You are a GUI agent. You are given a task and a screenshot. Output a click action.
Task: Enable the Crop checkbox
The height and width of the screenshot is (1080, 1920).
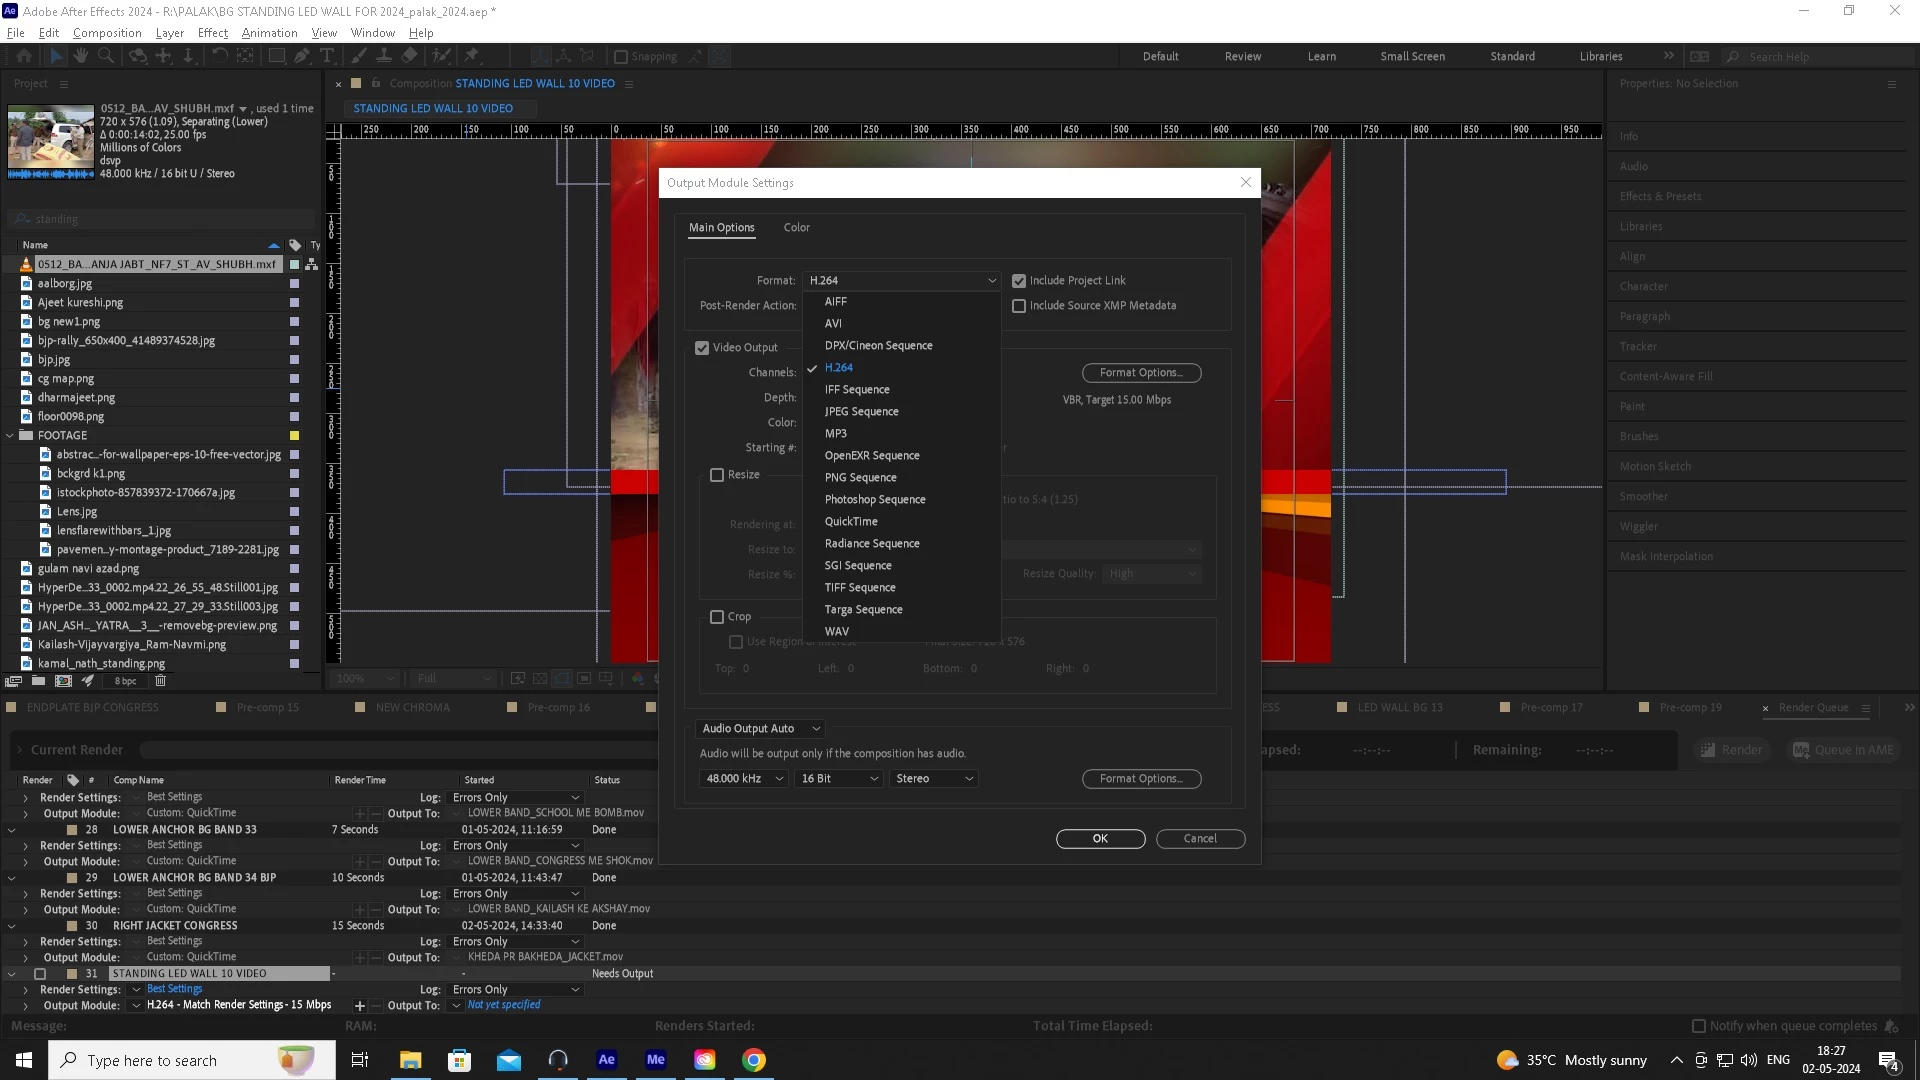pos(717,617)
